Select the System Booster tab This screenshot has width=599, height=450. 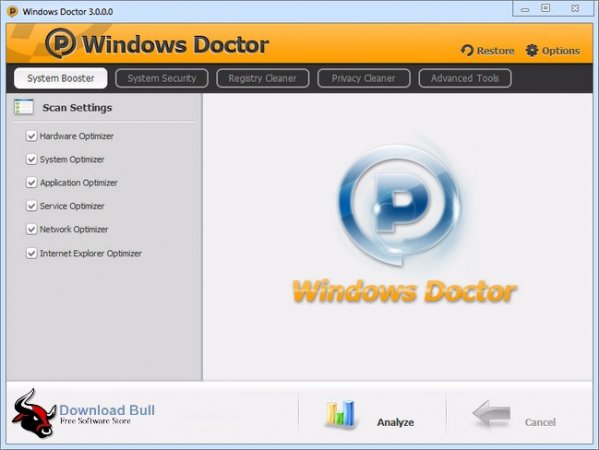61,78
